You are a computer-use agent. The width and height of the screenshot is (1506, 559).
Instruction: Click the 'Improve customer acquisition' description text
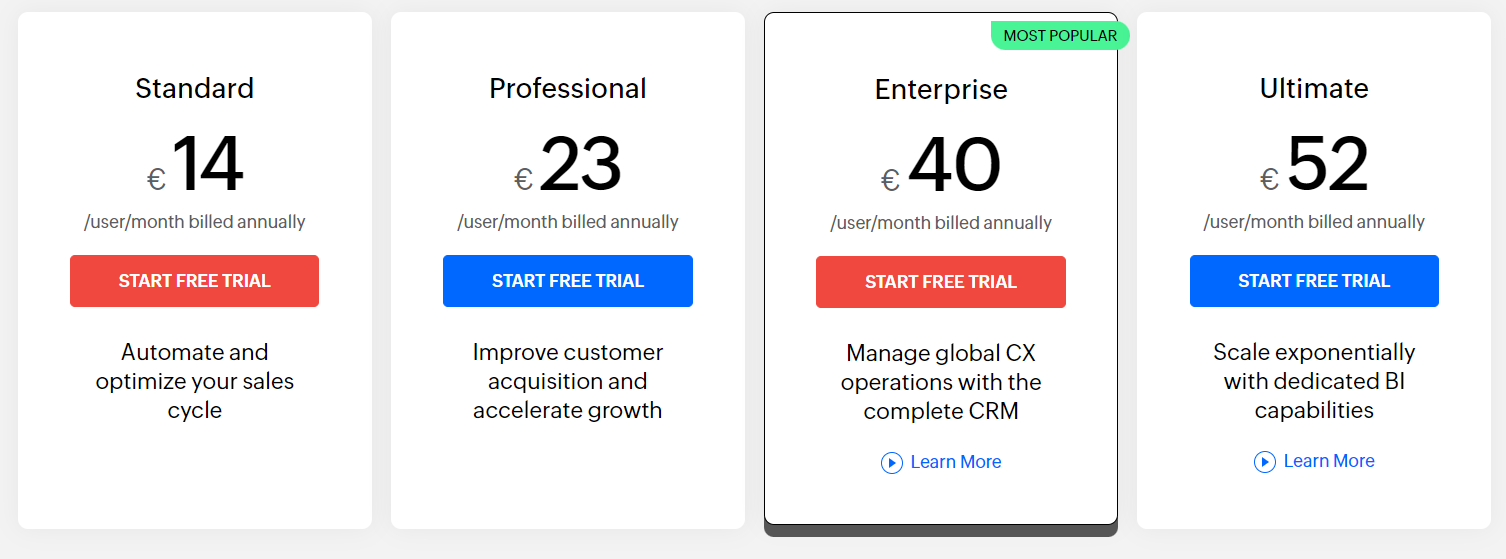(567, 381)
